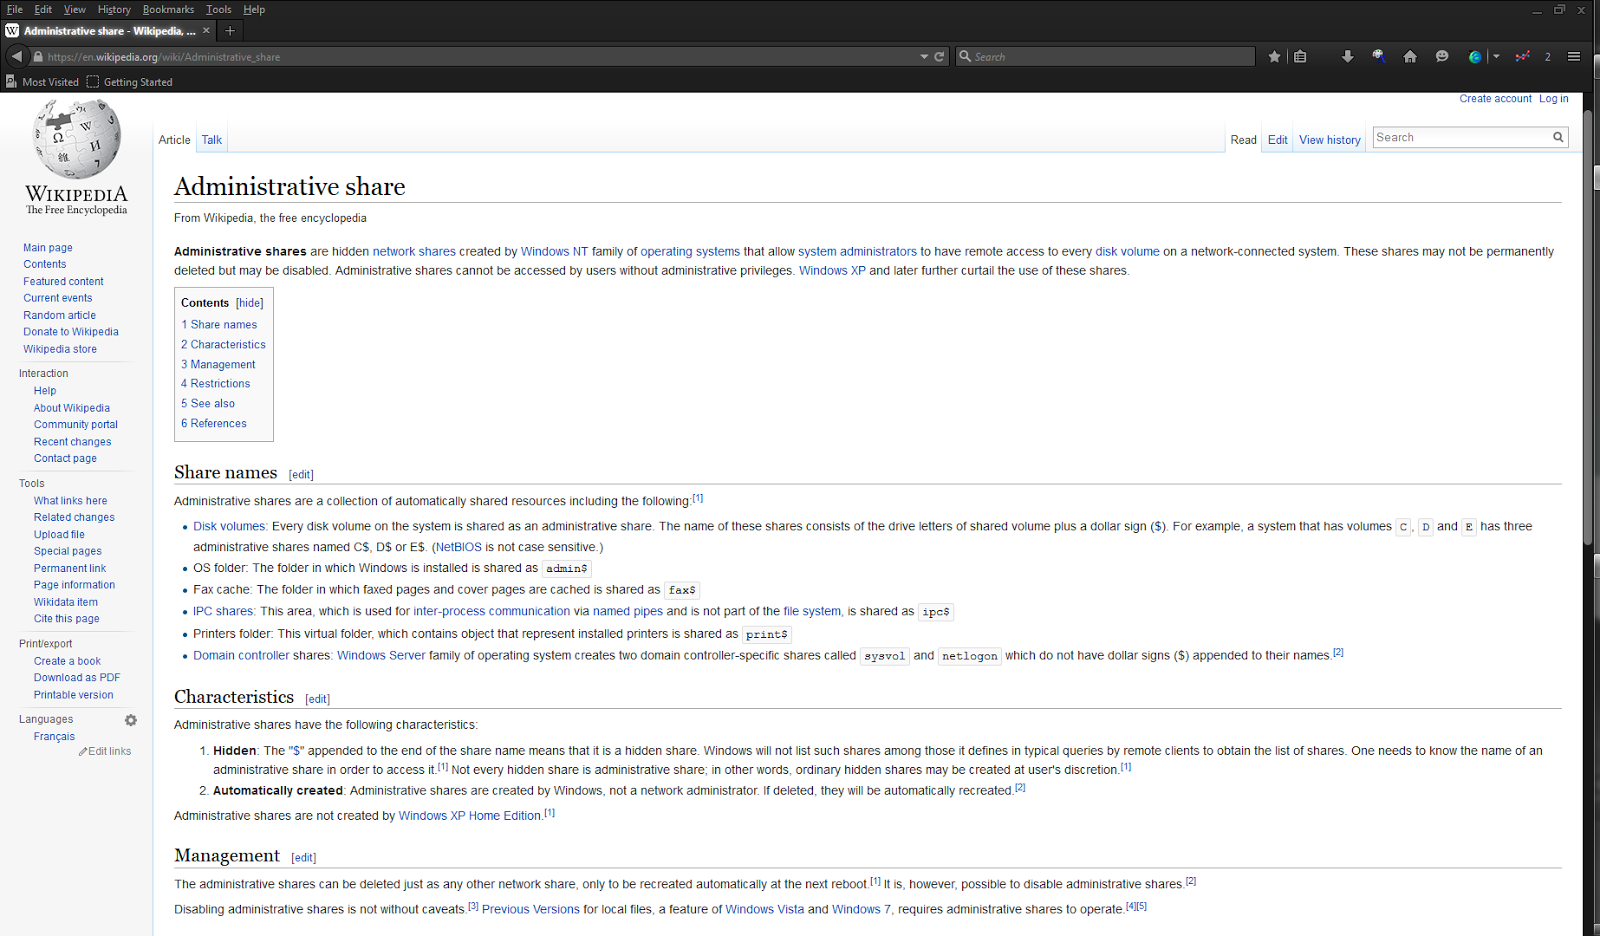Open the 'Windows XP Home Edition' link
This screenshot has width=1600, height=936.
point(470,816)
